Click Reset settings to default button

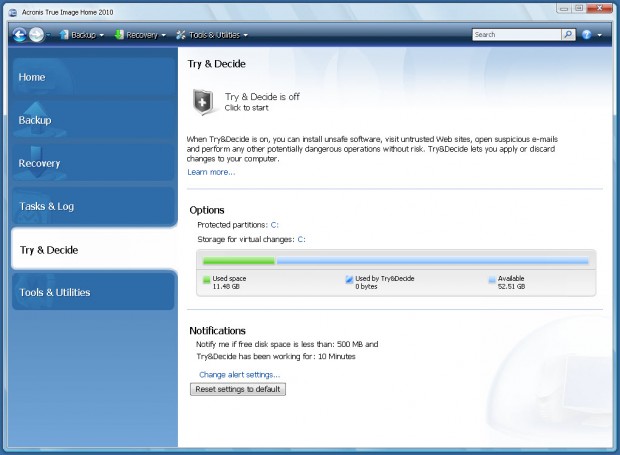[x=238, y=389]
